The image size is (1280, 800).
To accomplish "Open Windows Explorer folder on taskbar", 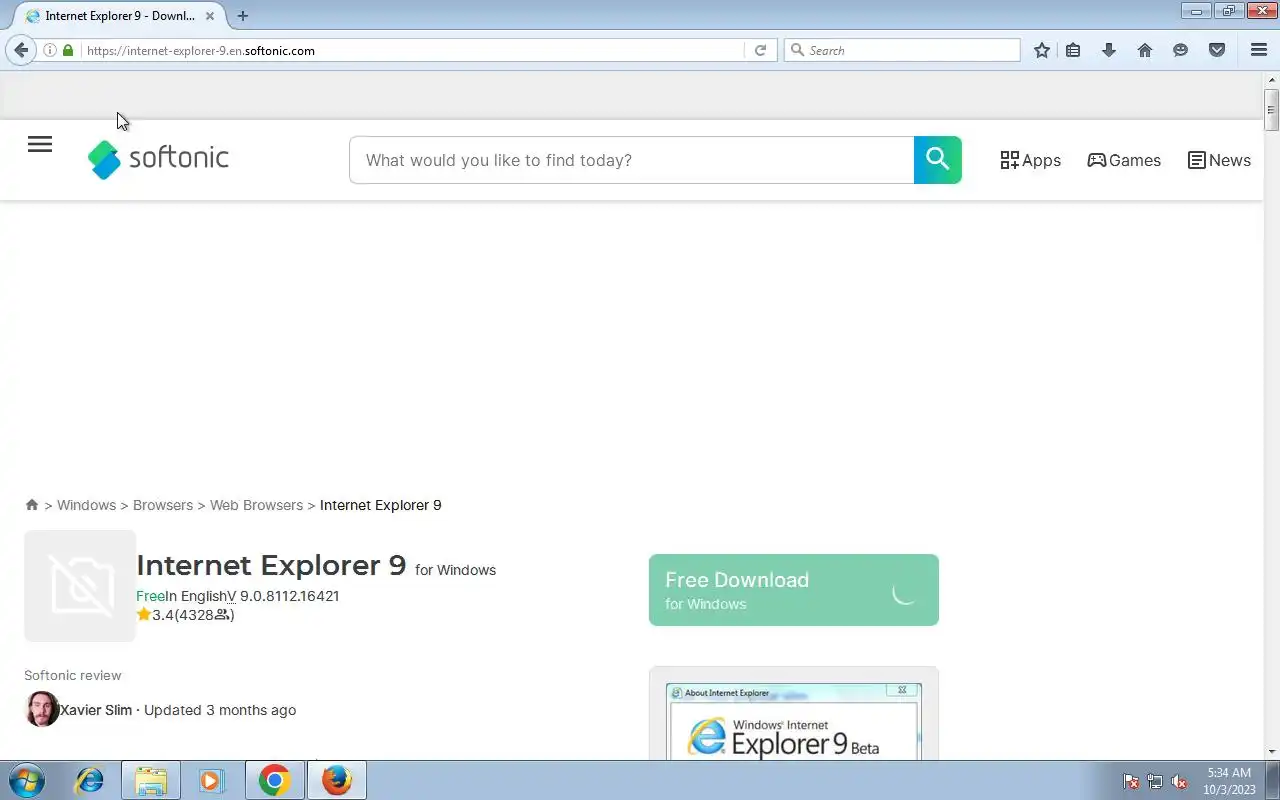I will tap(151, 780).
